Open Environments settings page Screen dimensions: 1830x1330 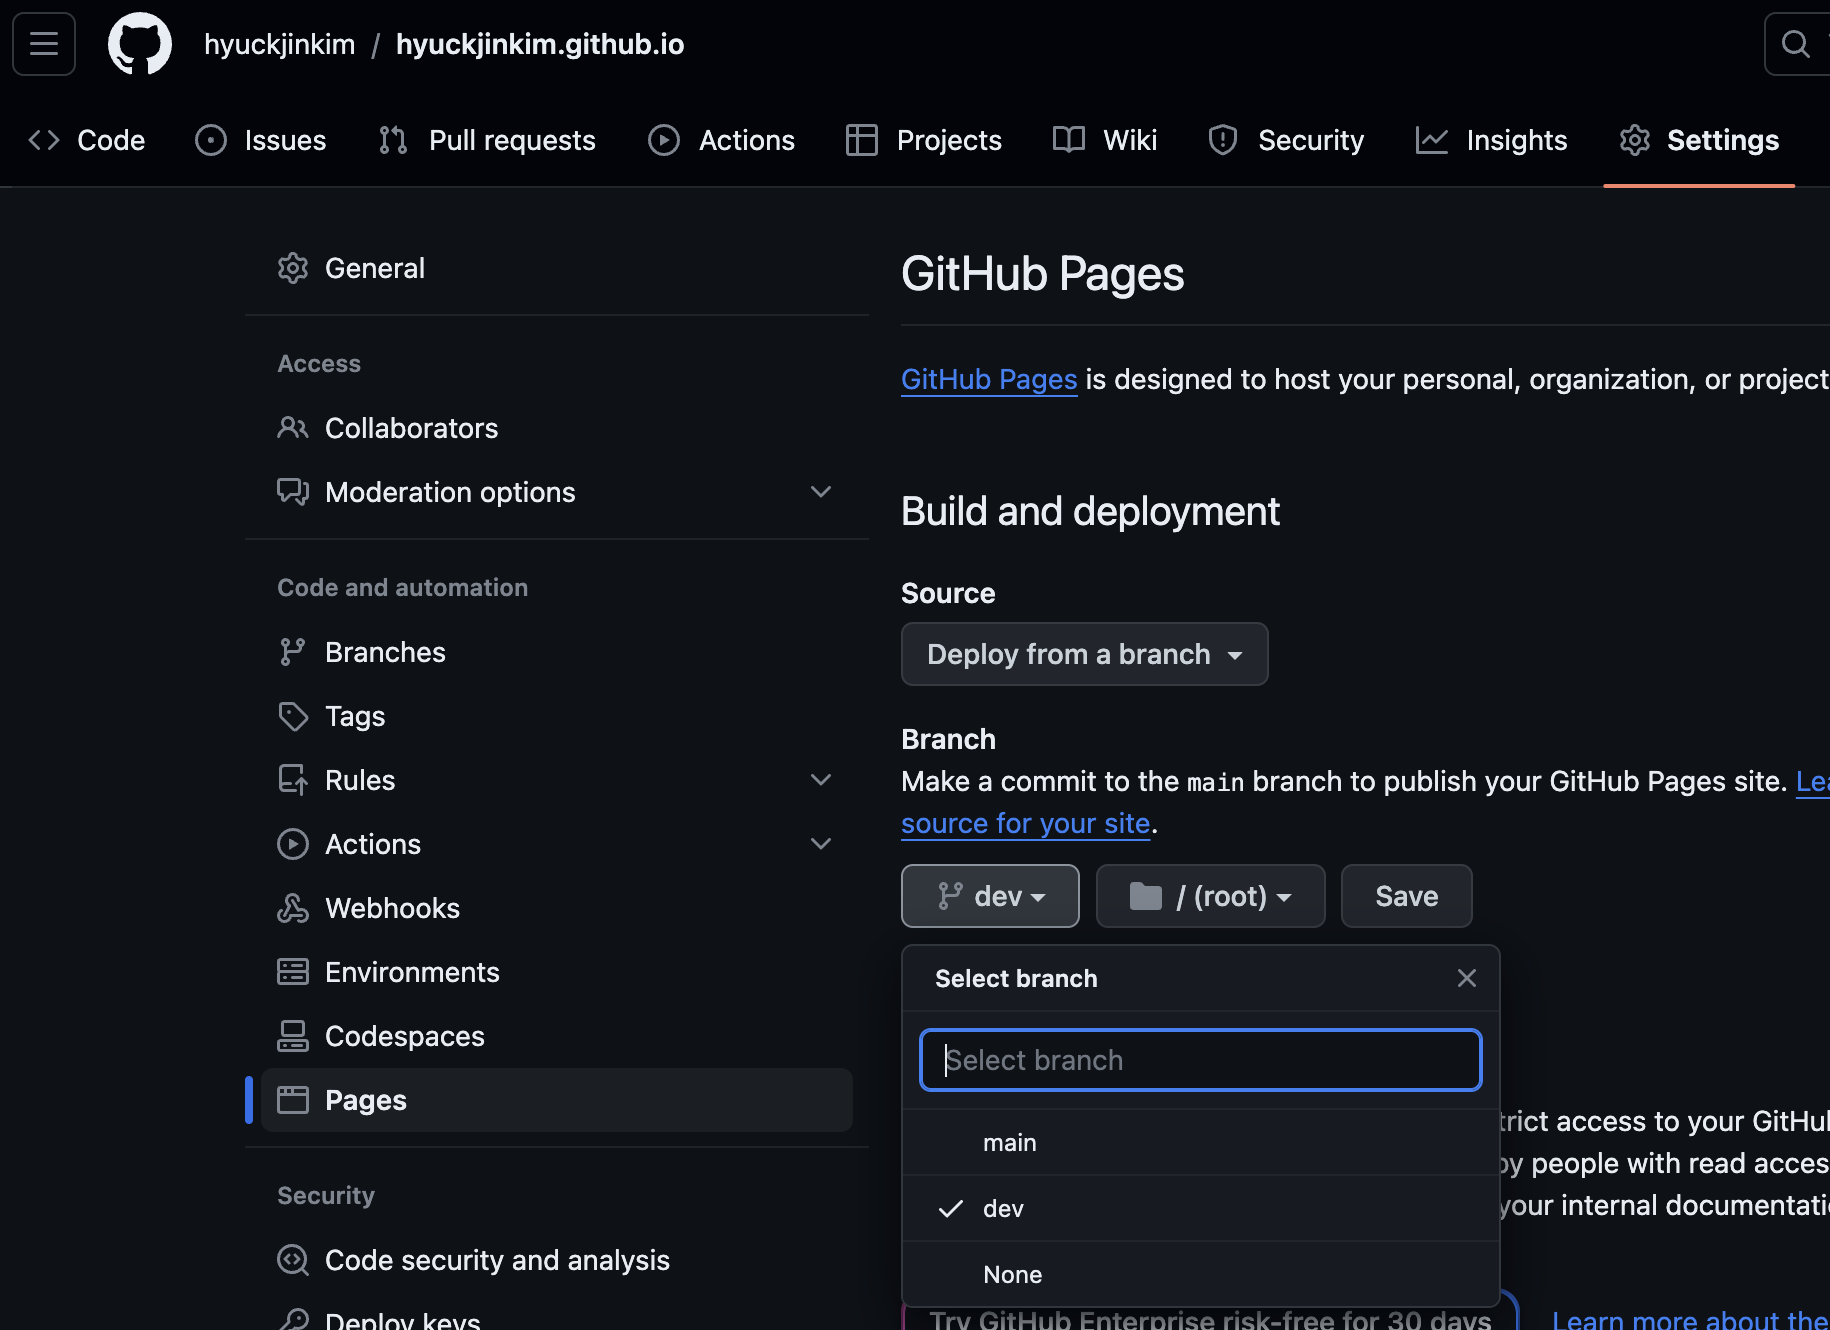(557, 972)
